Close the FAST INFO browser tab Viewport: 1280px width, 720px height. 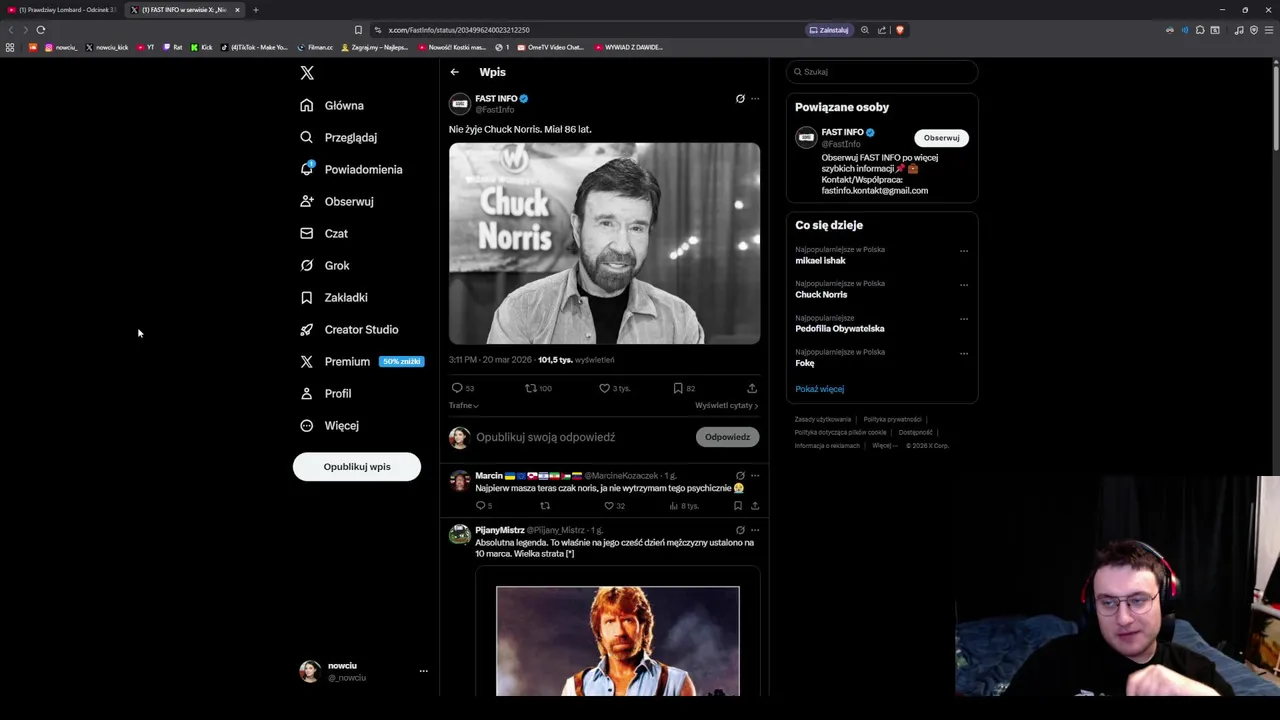pos(237,10)
